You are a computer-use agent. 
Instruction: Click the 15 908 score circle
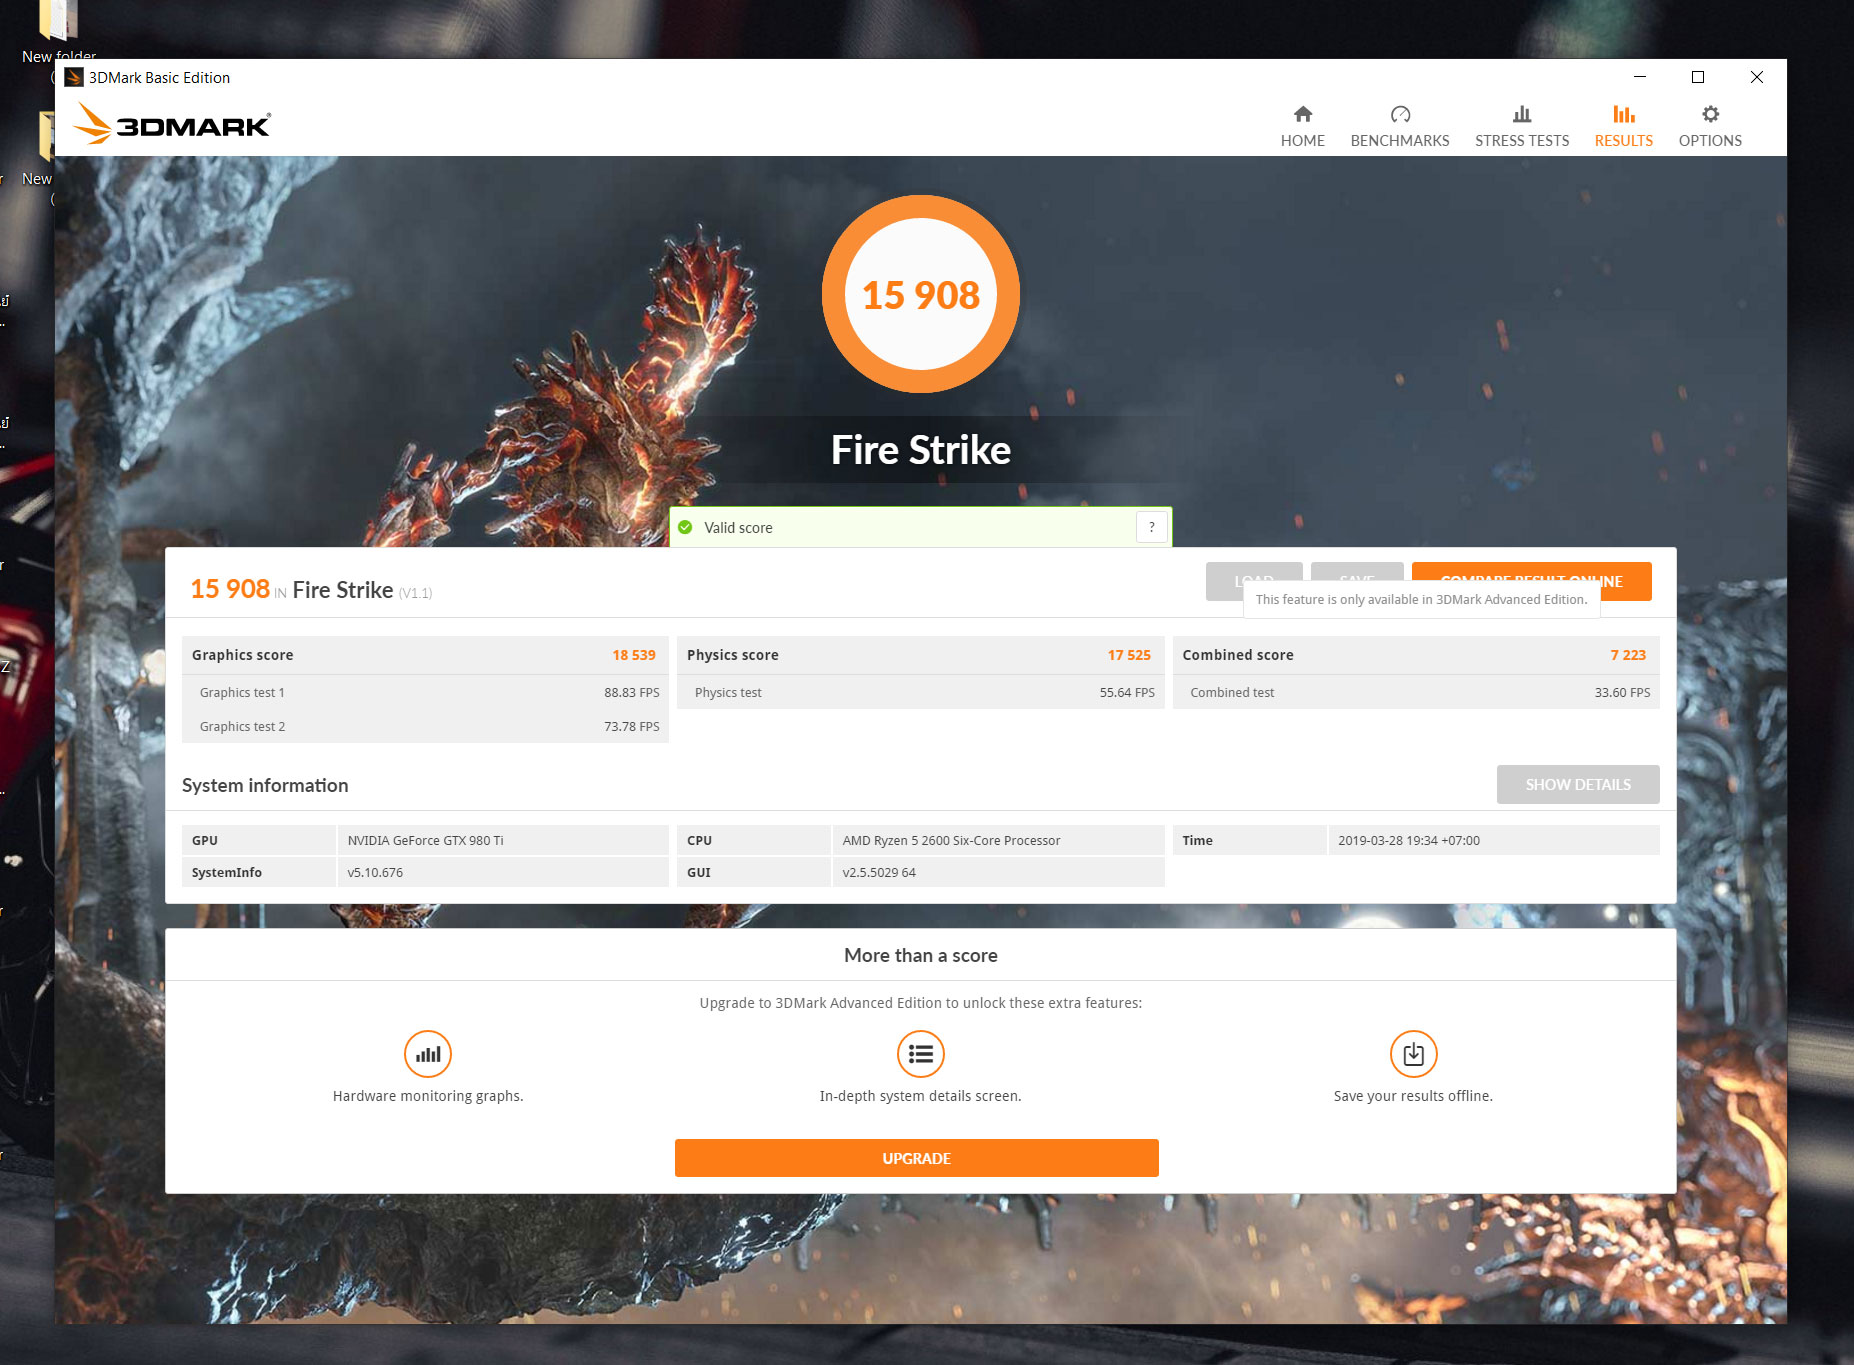pos(920,294)
